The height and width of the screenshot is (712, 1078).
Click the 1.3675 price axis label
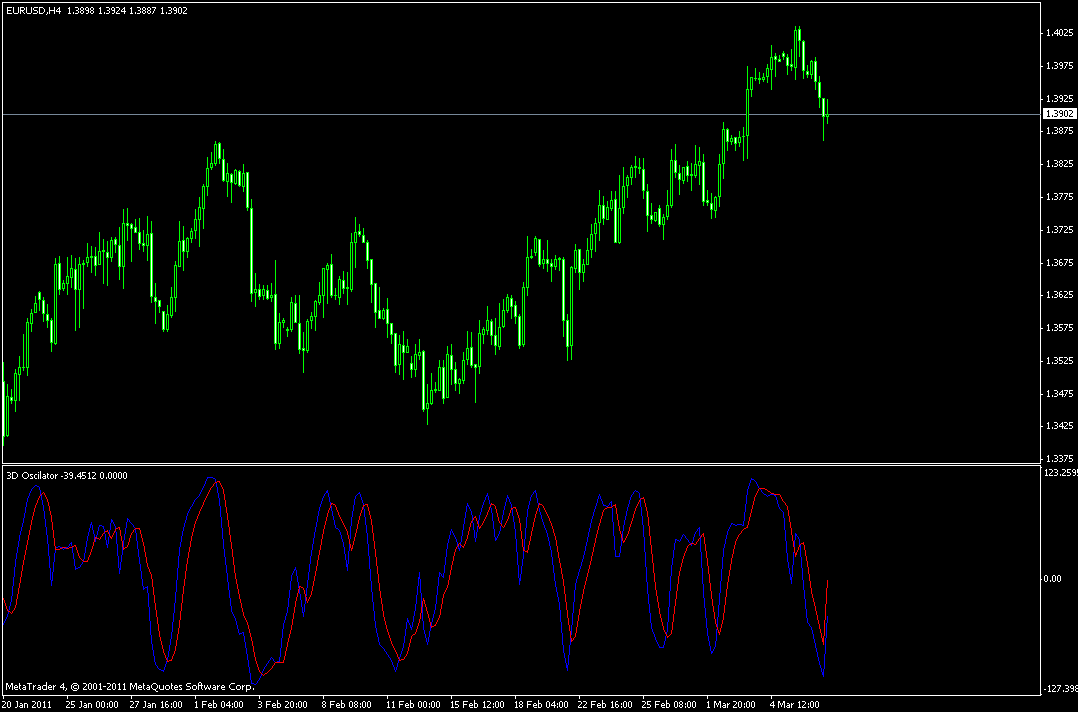click(1059, 262)
